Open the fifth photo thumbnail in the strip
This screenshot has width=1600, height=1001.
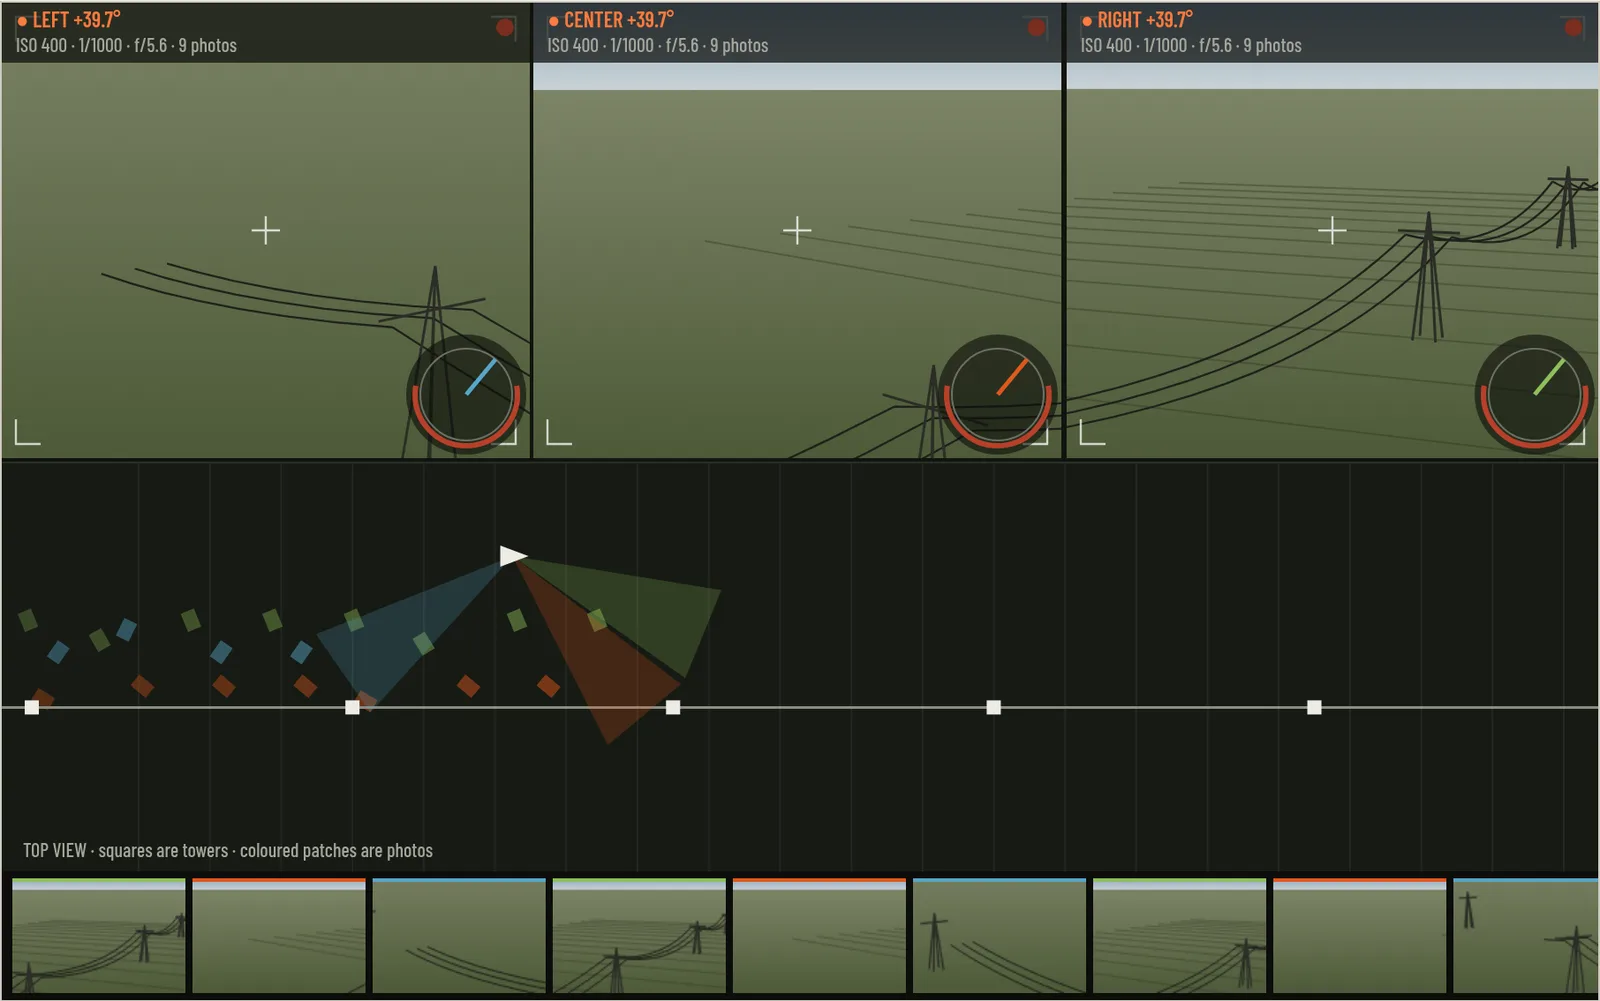(819, 936)
